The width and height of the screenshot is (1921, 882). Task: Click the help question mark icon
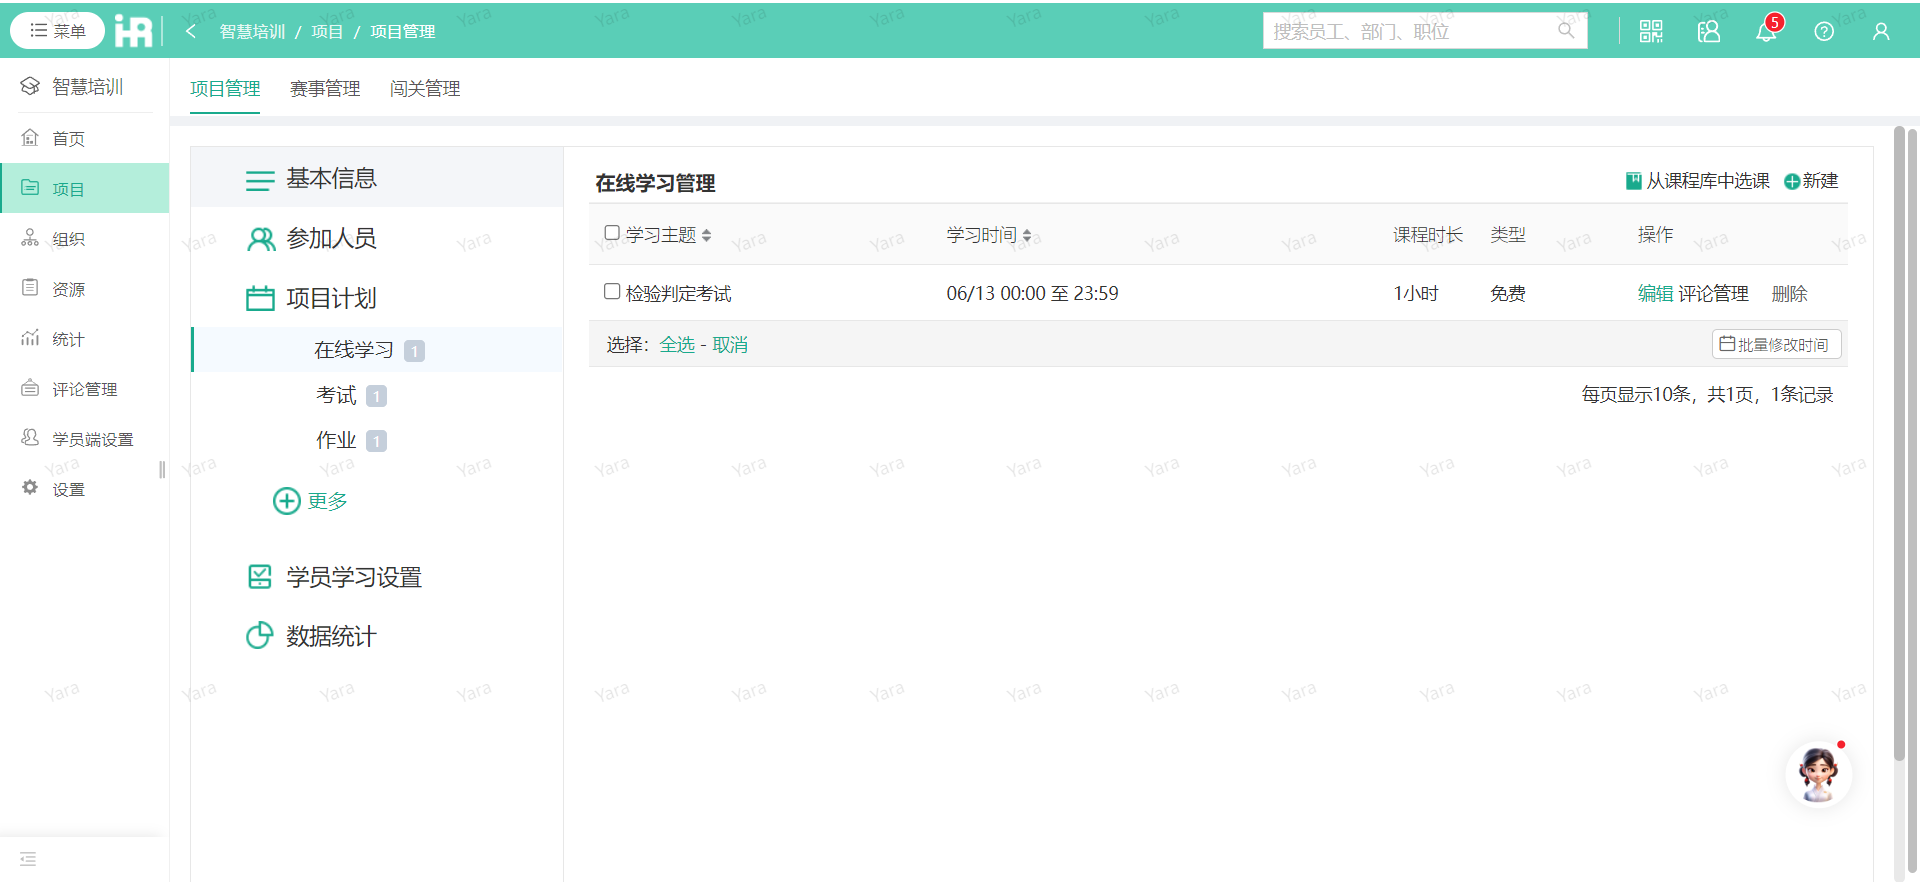(x=1824, y=31)
